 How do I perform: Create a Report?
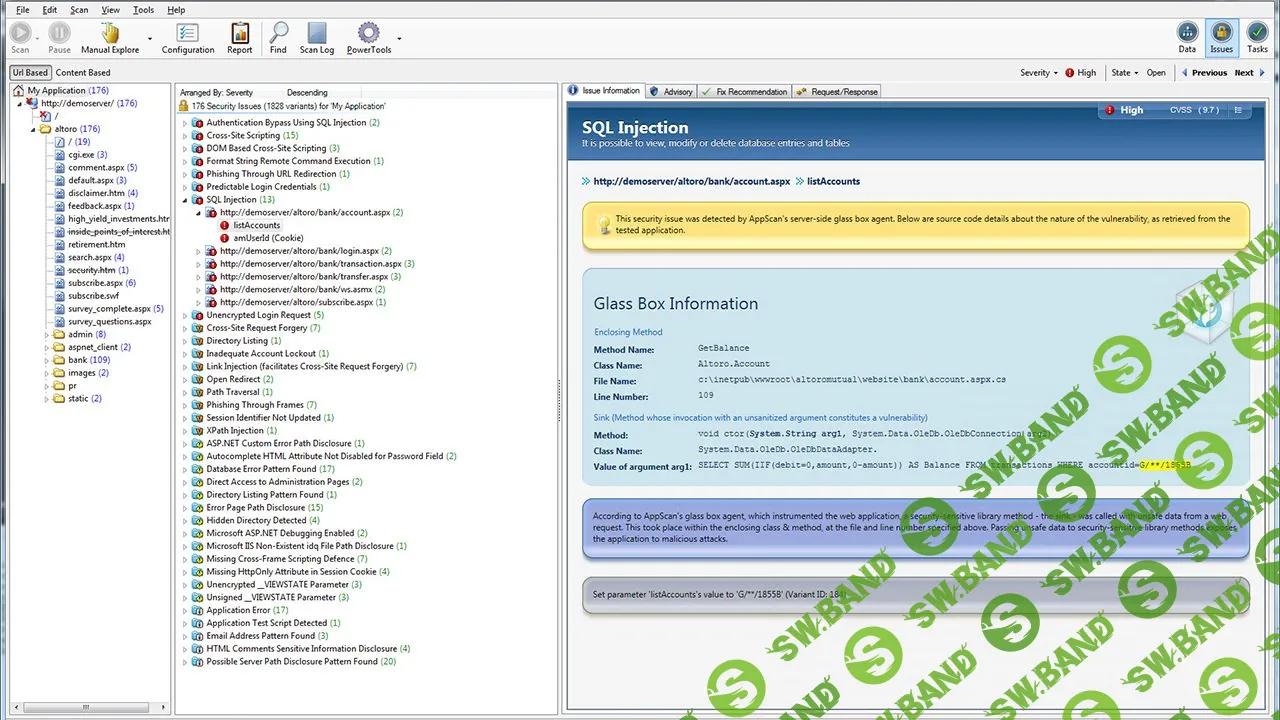tap(239, 38)
